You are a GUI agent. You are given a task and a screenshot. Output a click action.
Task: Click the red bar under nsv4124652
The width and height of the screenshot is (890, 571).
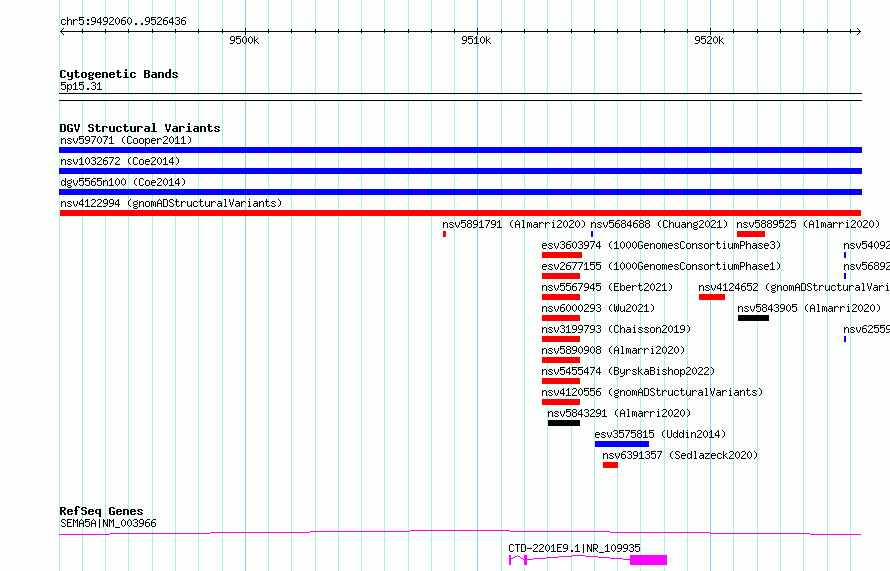pos(712,297)
